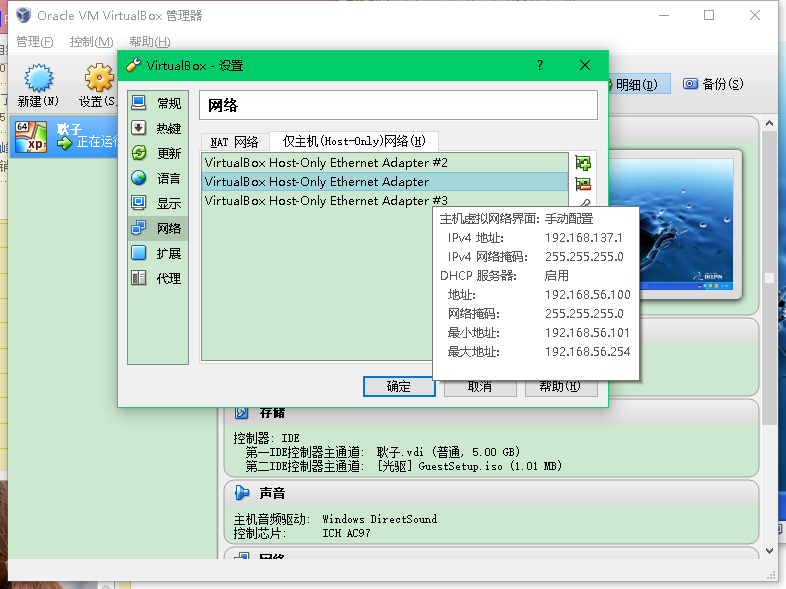Viewport: 786px width, 589px height.
Task: Open 网络 (Network) settings category
Action: pyautogui.click(x=158, y=229)
